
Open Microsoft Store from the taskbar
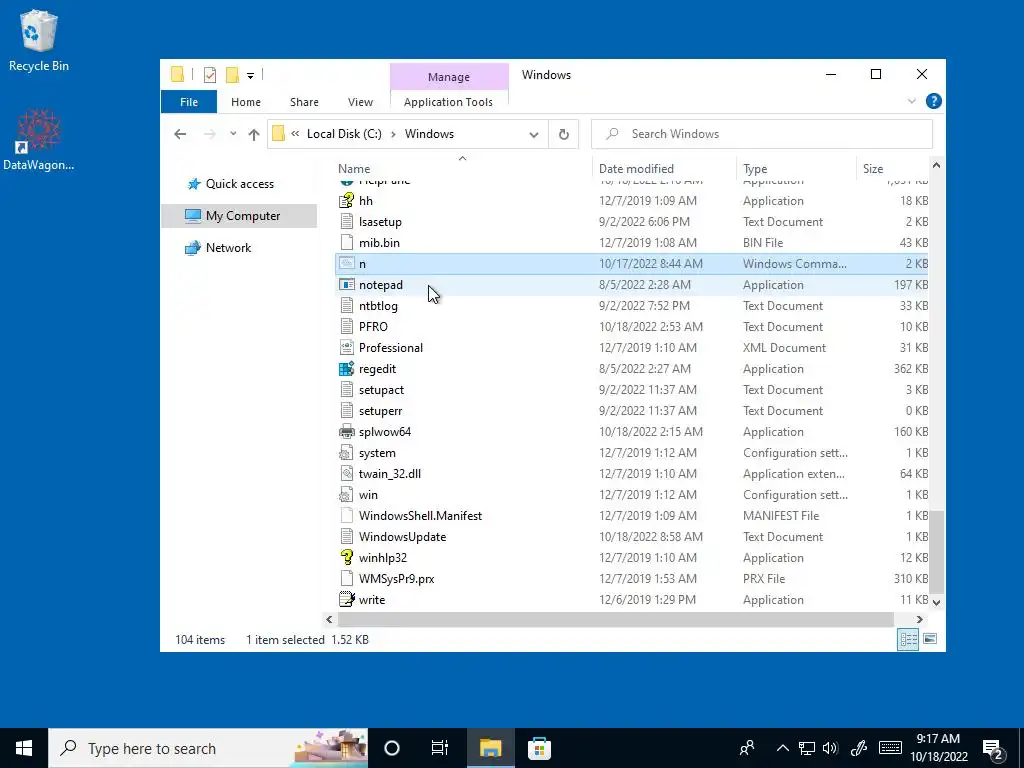(x=539, y=748)
